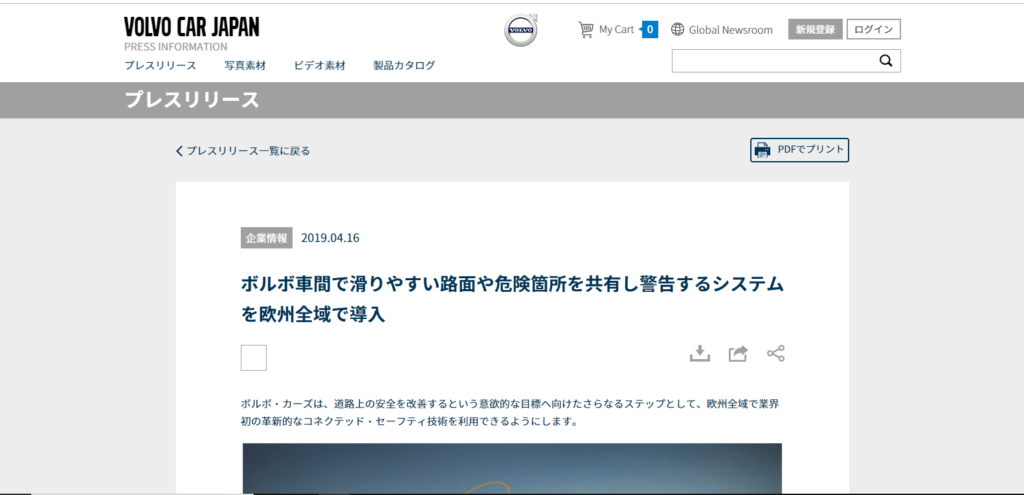
Task: Tick the empty checkbox under the headline
Action: point(253,358)
